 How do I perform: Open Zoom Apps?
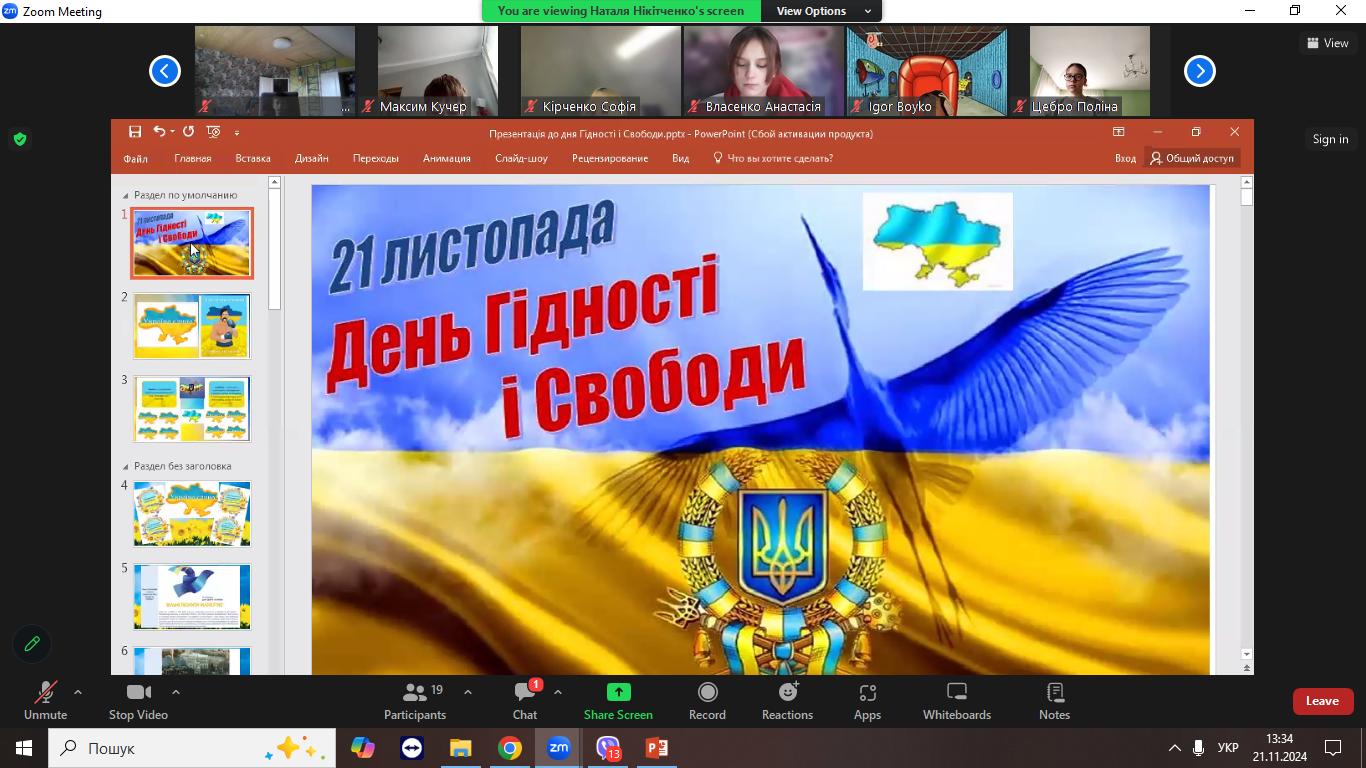coord(867,701)
